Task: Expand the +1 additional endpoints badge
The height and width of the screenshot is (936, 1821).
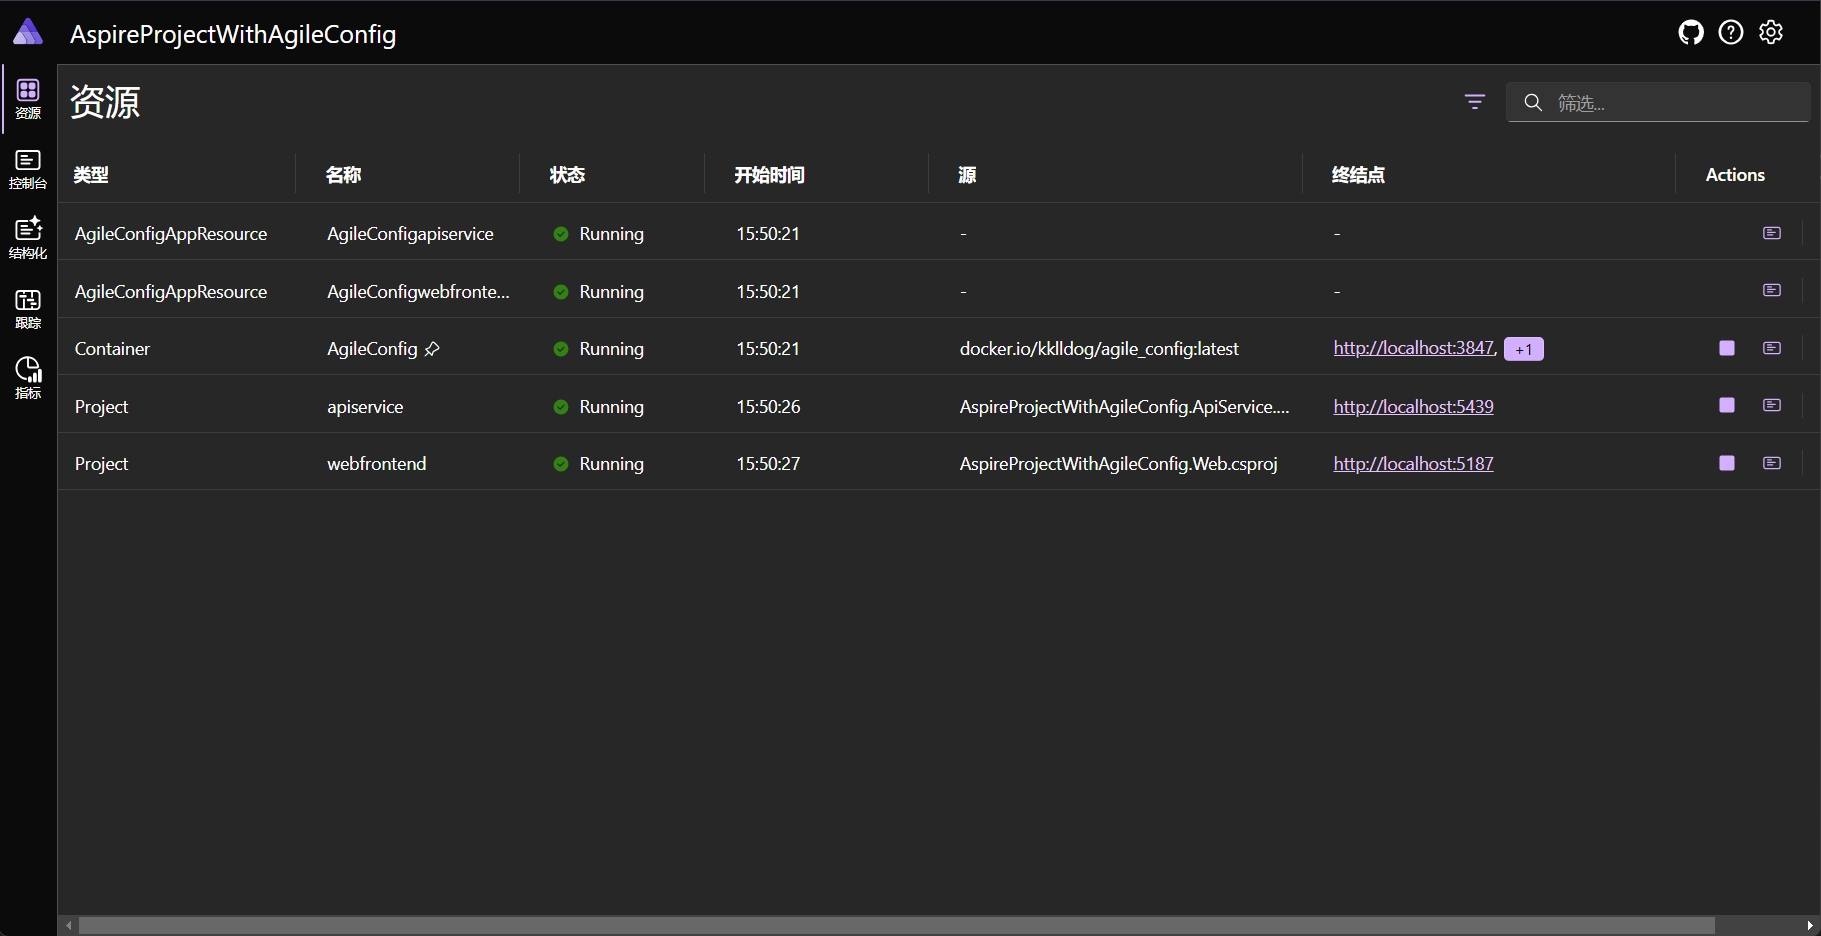Action: point(1523,349)
